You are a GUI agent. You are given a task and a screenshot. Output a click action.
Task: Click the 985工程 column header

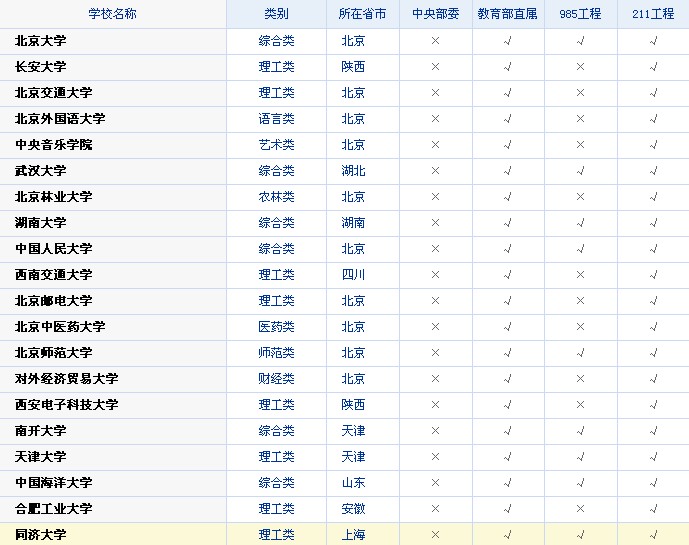click(580, 14)
